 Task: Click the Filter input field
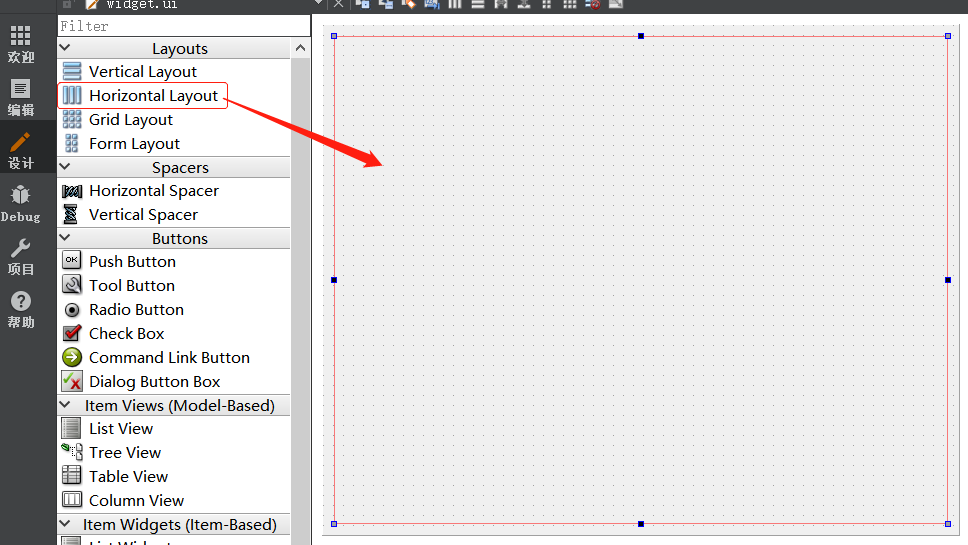(x=184, y=26)
